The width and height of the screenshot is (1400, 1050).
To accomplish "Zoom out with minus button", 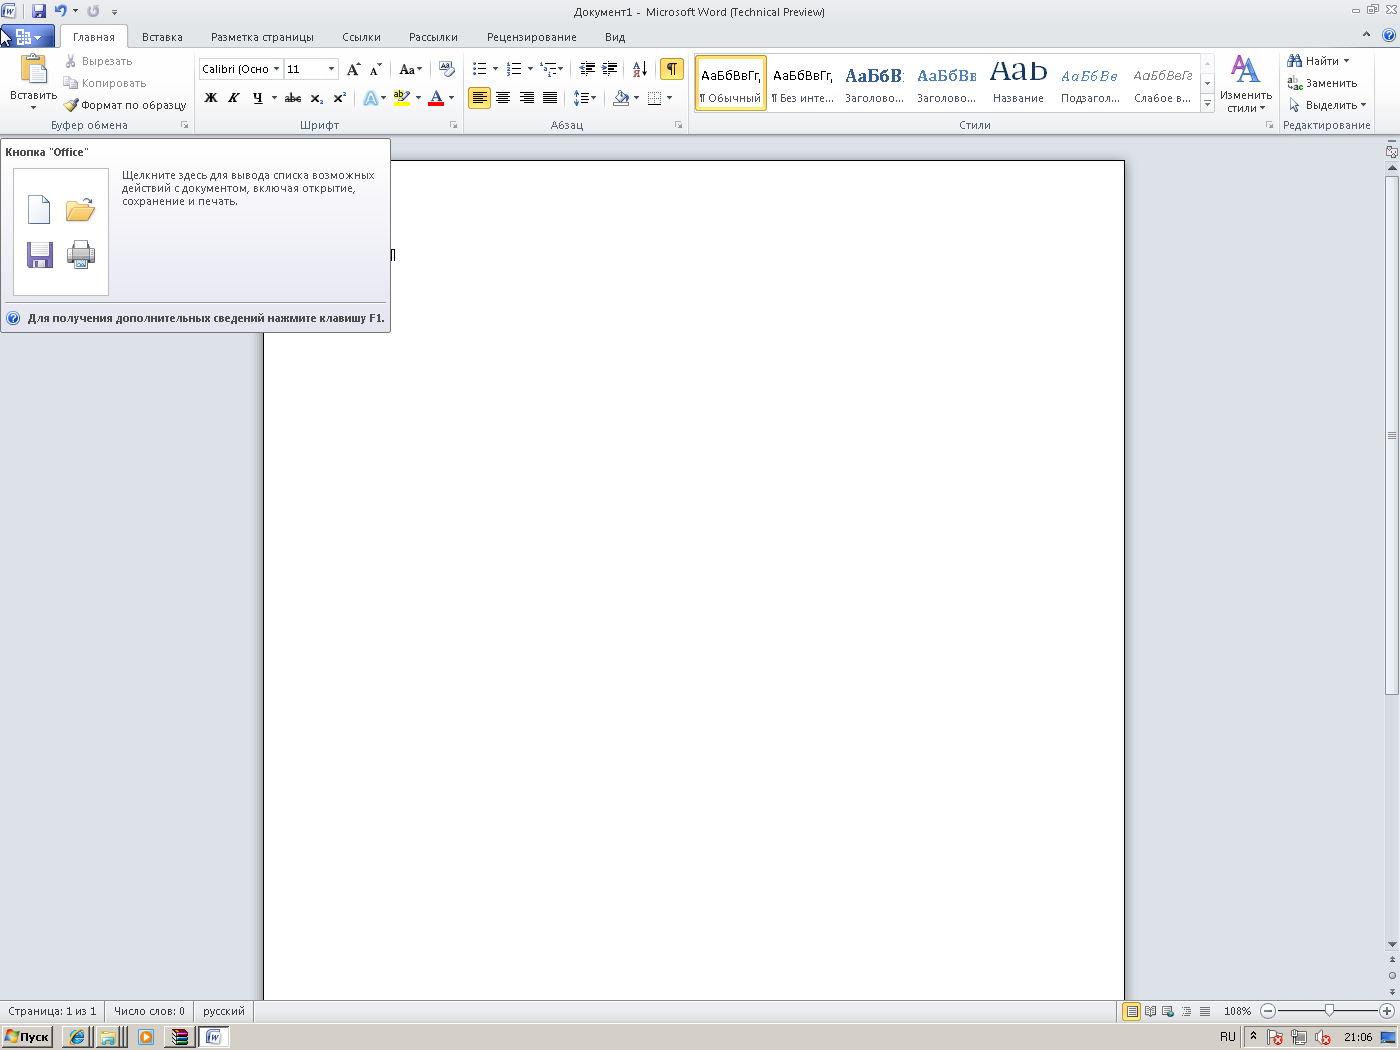I will [1268, 1011].
